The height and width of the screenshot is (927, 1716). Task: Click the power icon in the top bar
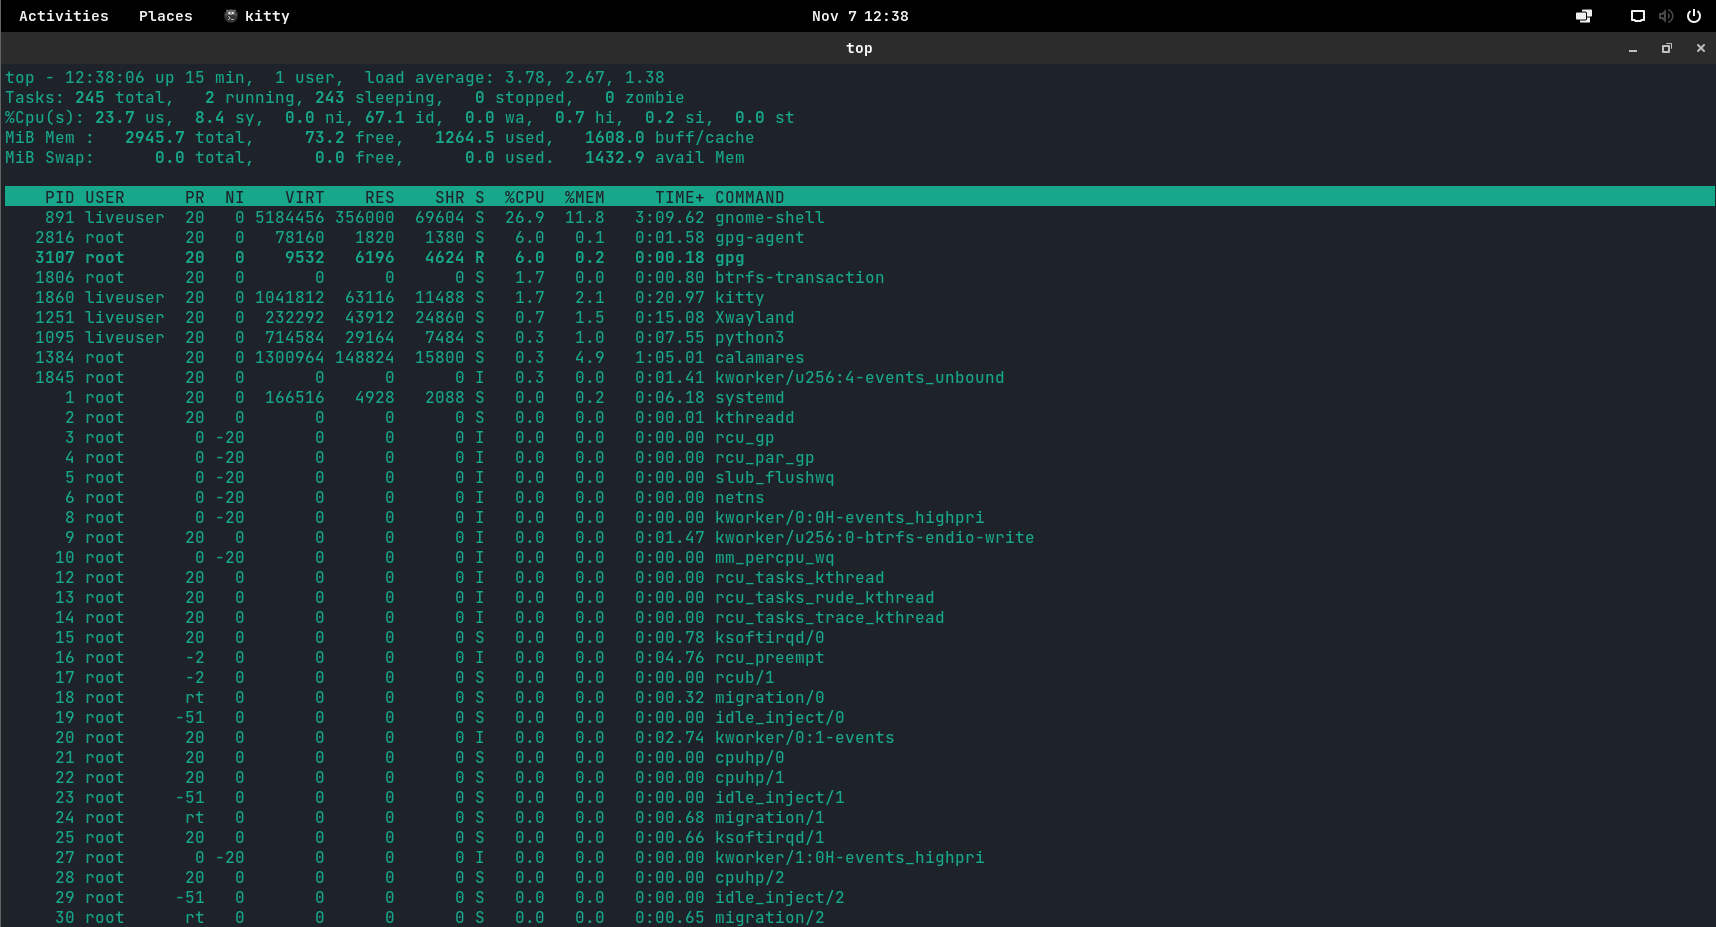pos(1694,16)
